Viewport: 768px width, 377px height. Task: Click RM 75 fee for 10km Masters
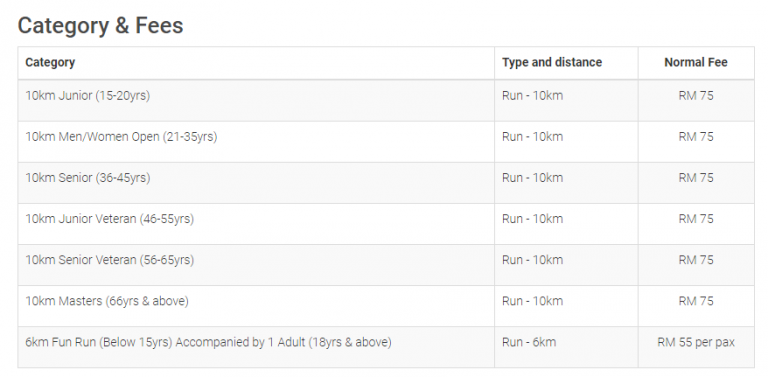point(696,301)
